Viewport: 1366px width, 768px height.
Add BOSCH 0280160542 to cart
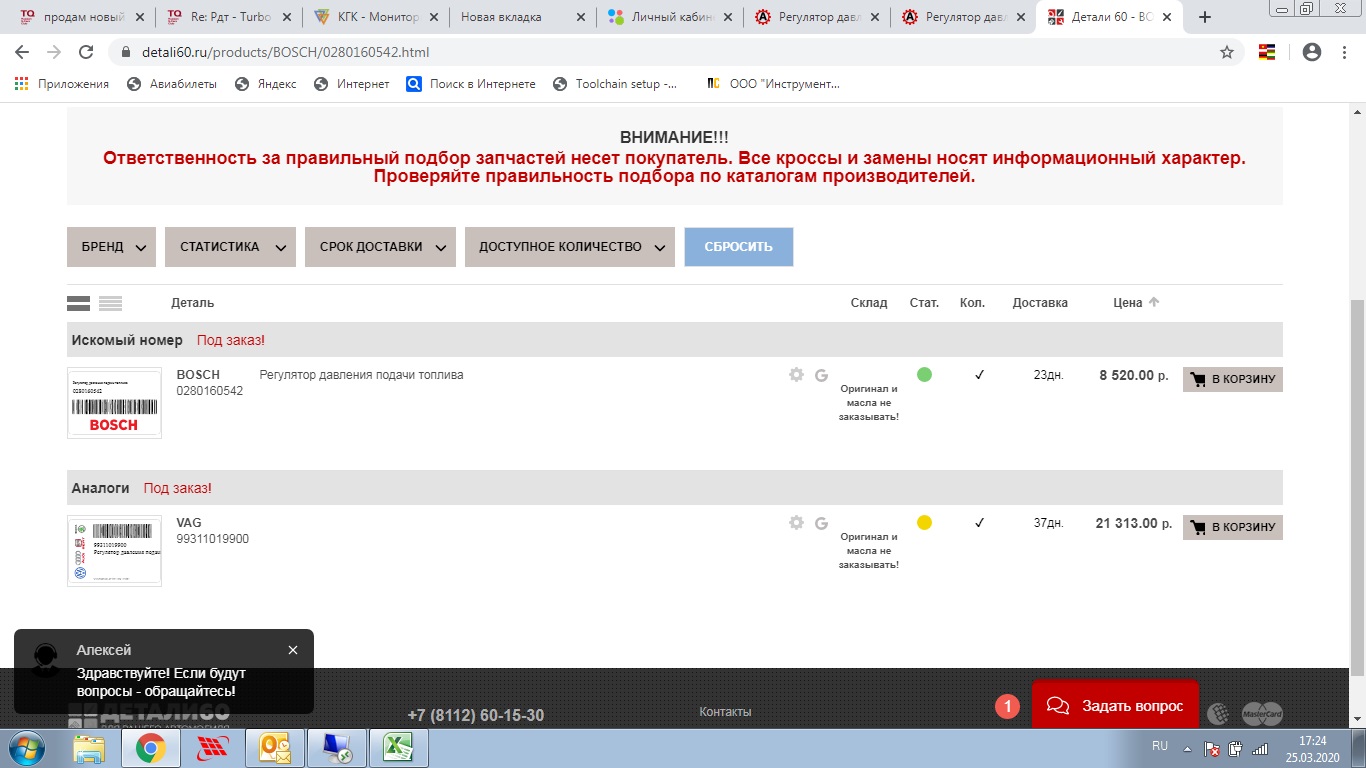(1232, 379)
